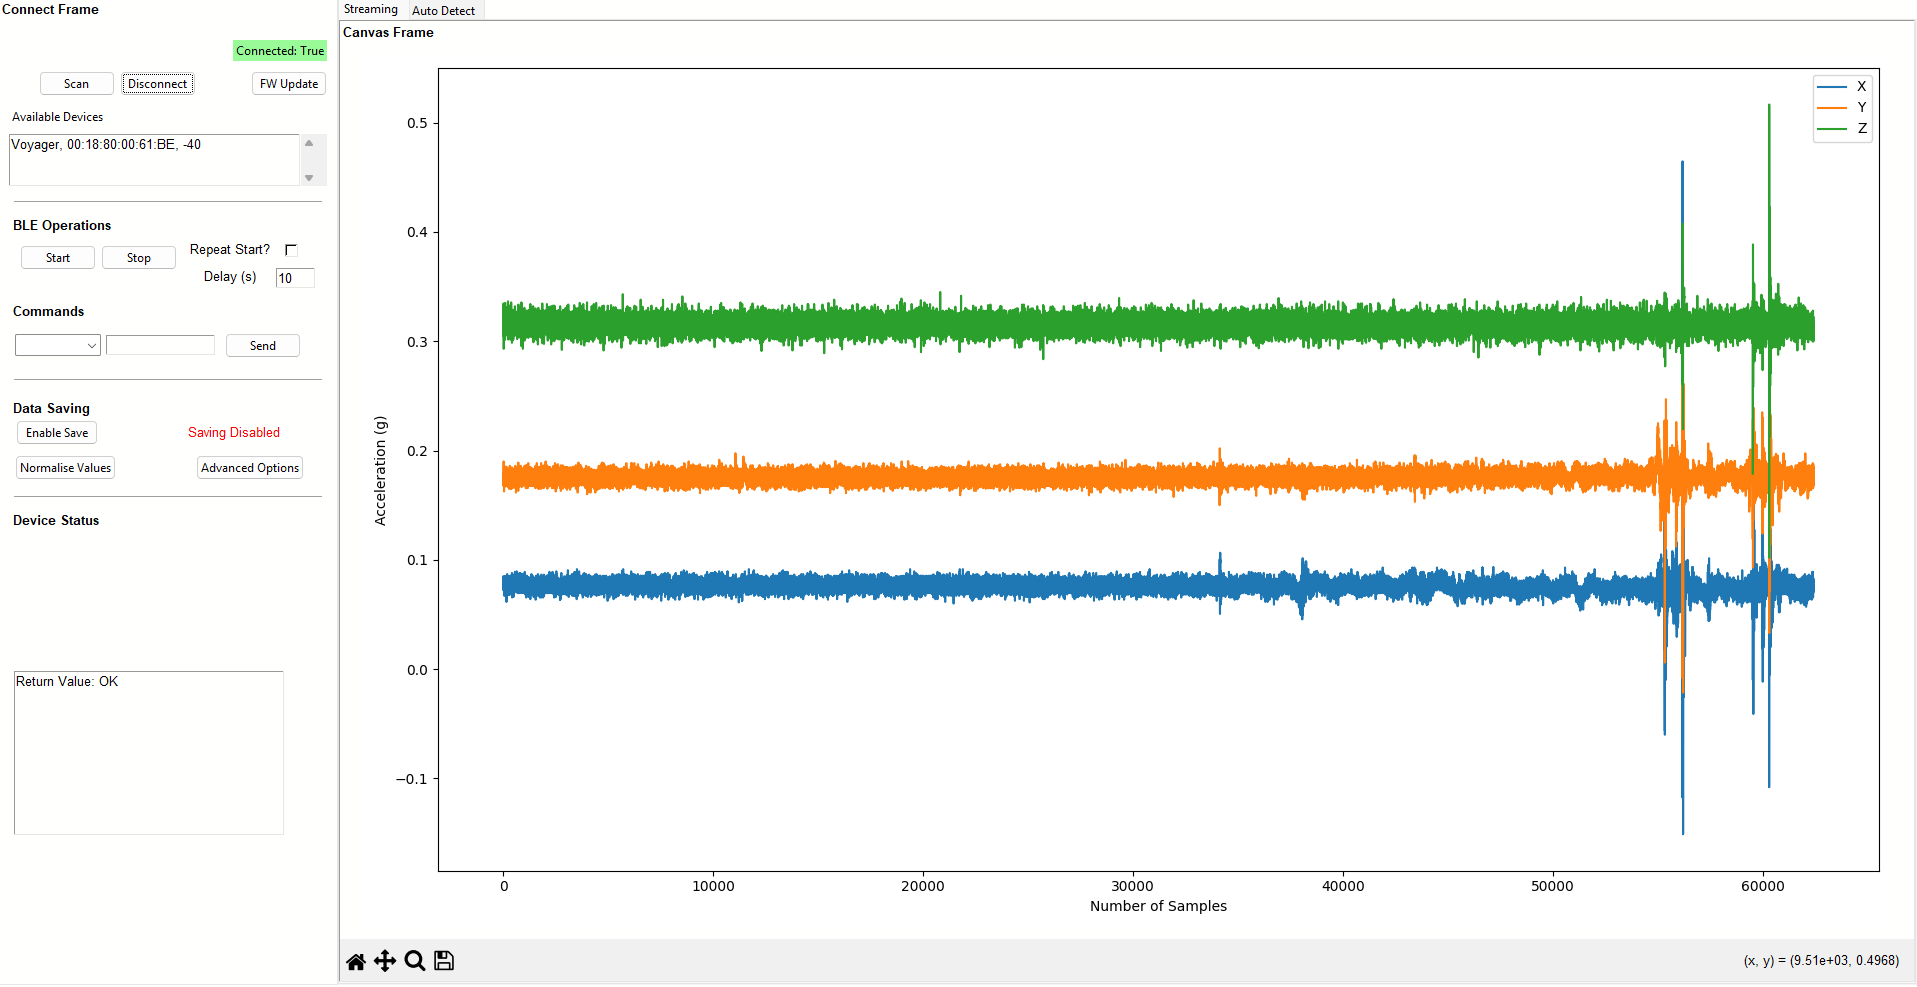Switch to the Streaming tab
The width and height of the screenshot is (1917, 987).
[x=370, y=10]
